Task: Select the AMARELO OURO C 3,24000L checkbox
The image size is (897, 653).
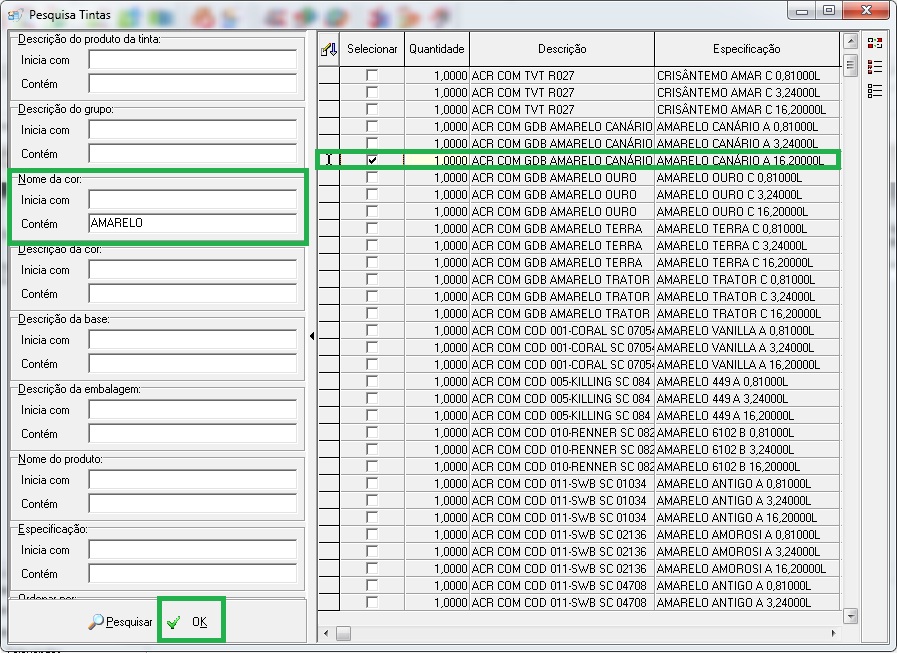Action: tap(372, 195)
